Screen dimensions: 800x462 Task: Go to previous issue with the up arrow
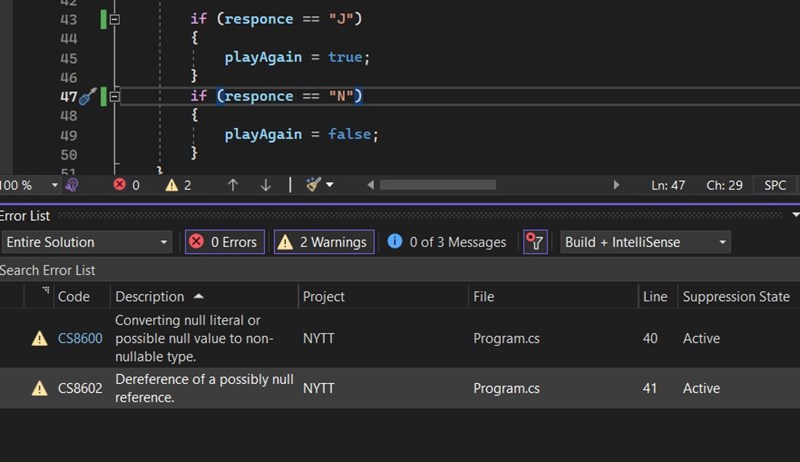click(x=233, y=185)
